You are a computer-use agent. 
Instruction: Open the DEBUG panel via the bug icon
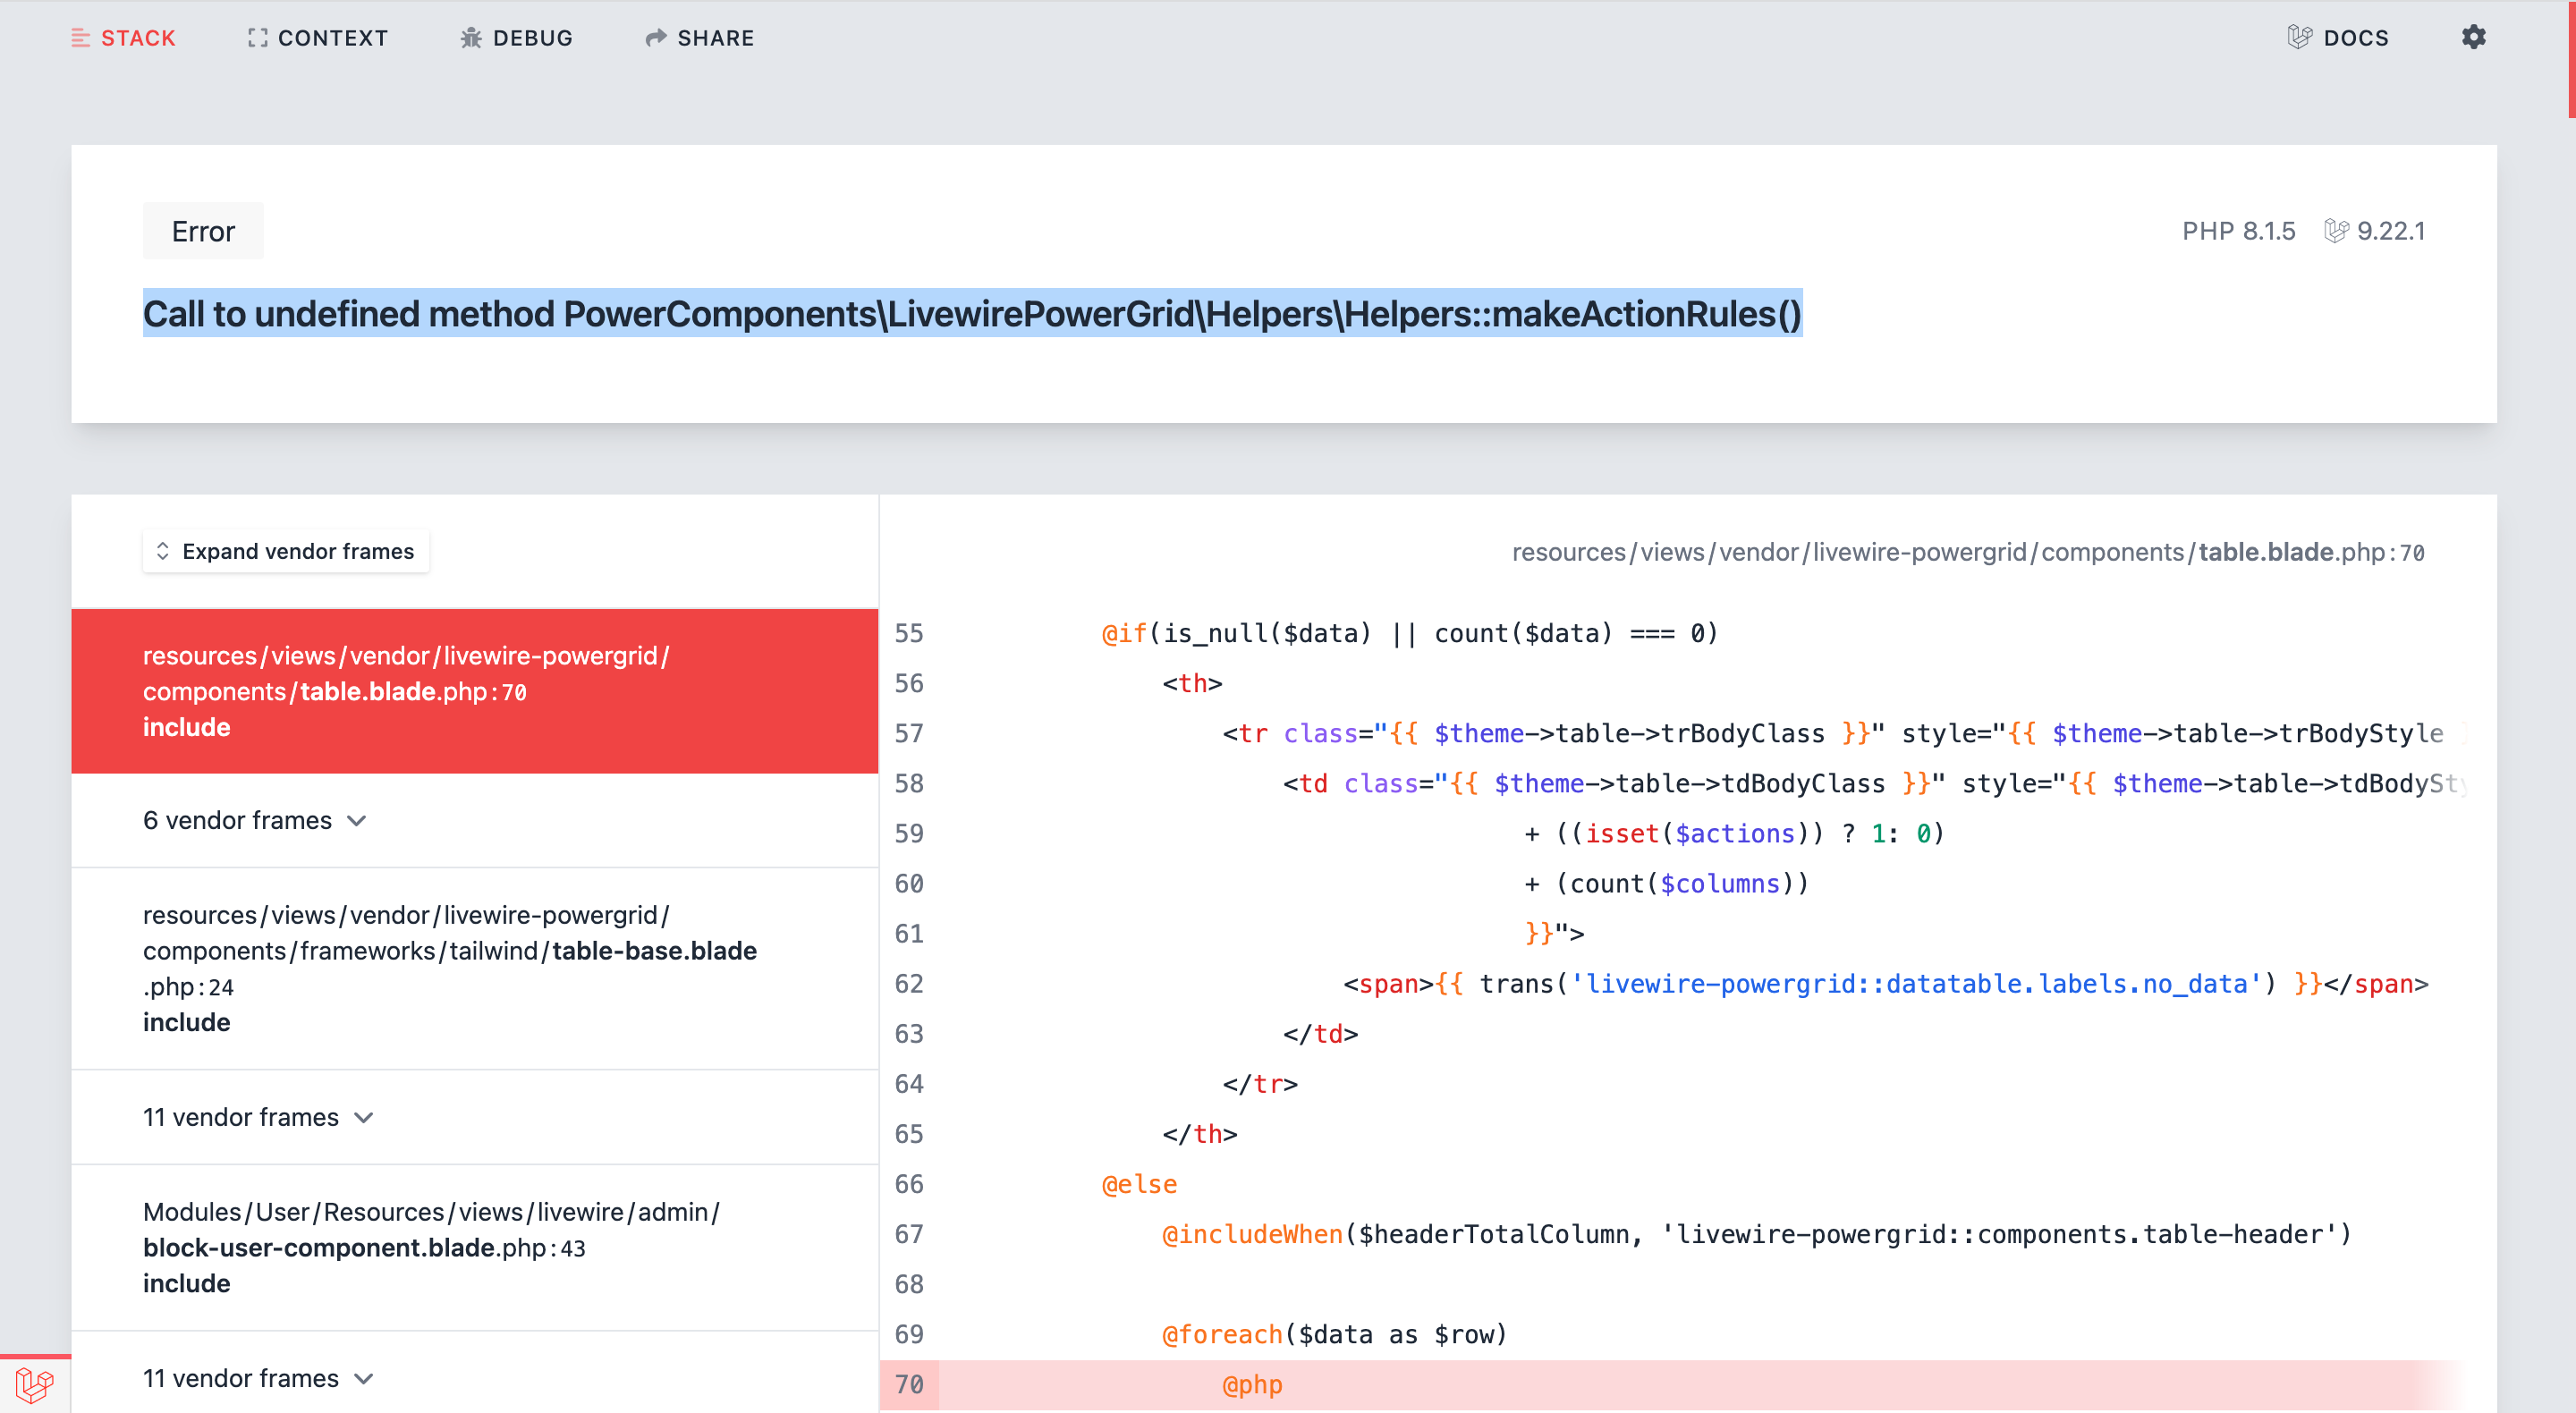(470, 38)
